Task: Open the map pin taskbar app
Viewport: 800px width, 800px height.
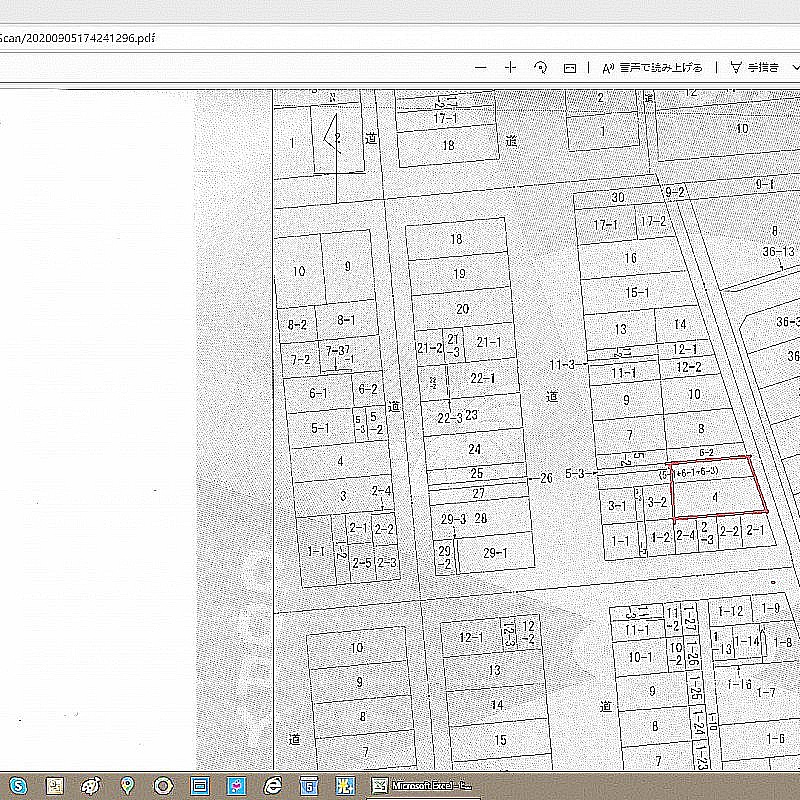Action: (127, 786)
